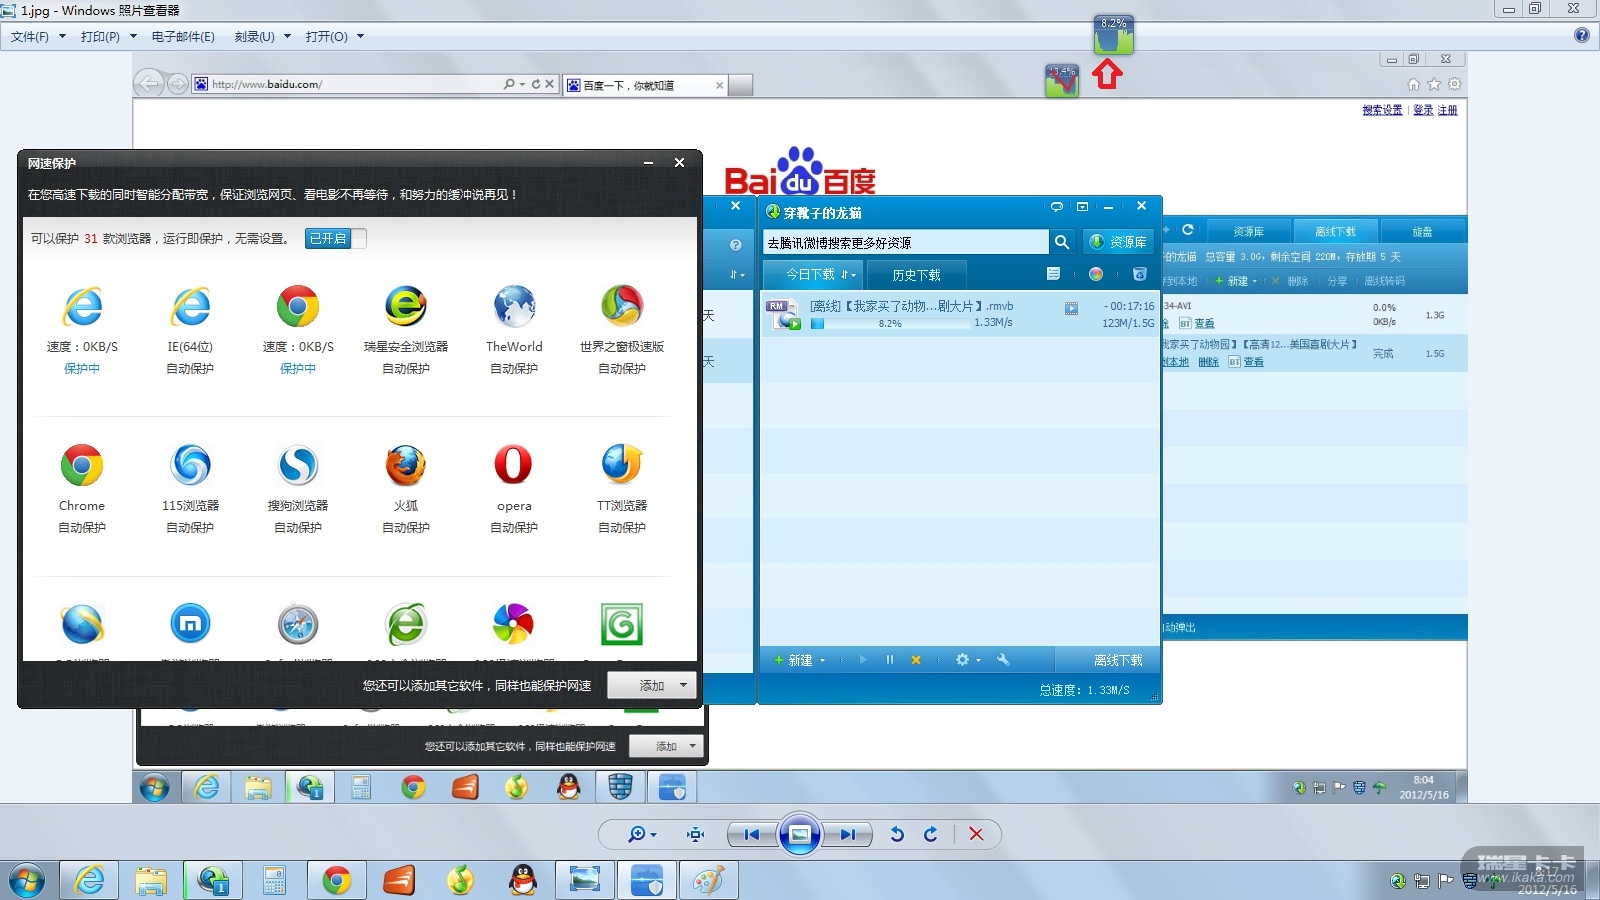
Task: Go to the previous photo
Action: point(752,834)
